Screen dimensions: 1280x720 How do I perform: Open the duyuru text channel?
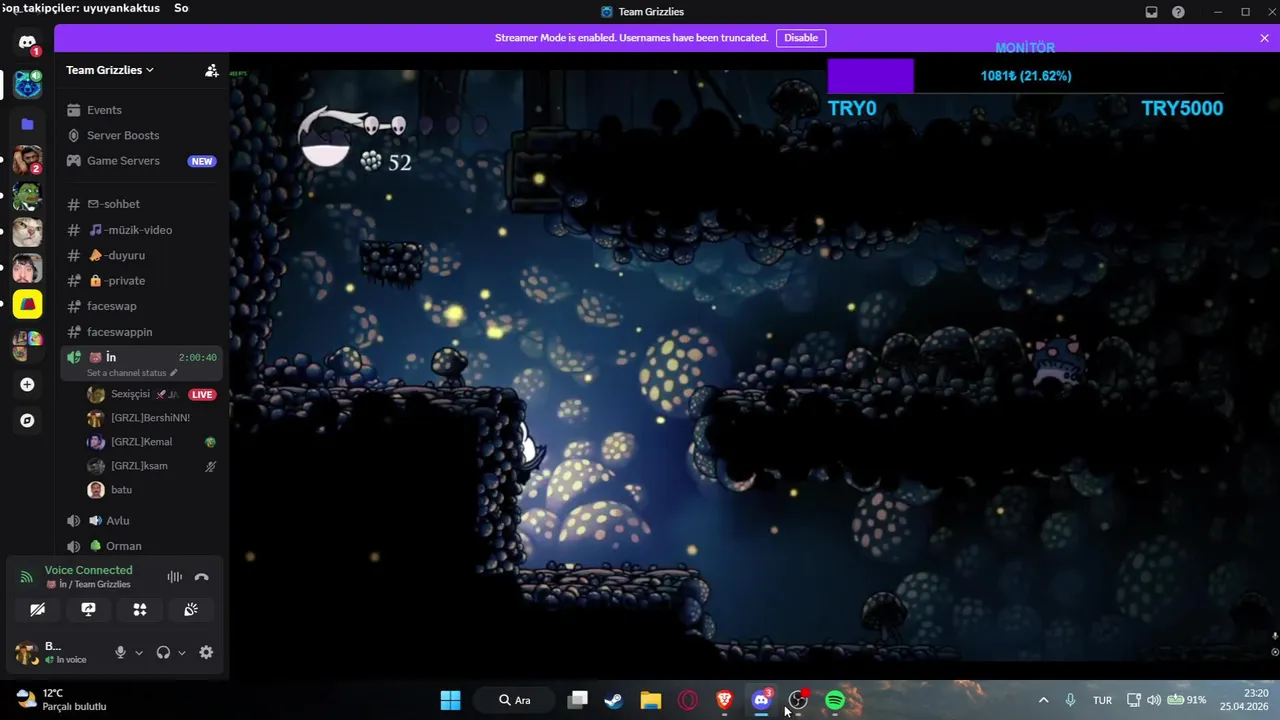pyautogui.click(x=140, y=255)
